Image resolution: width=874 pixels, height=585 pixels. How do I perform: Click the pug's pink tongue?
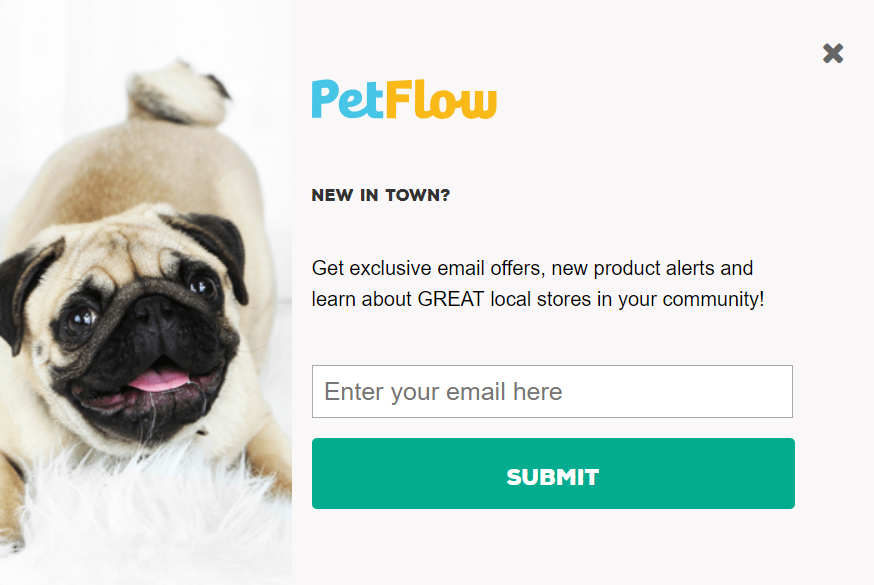coord(157,379)
